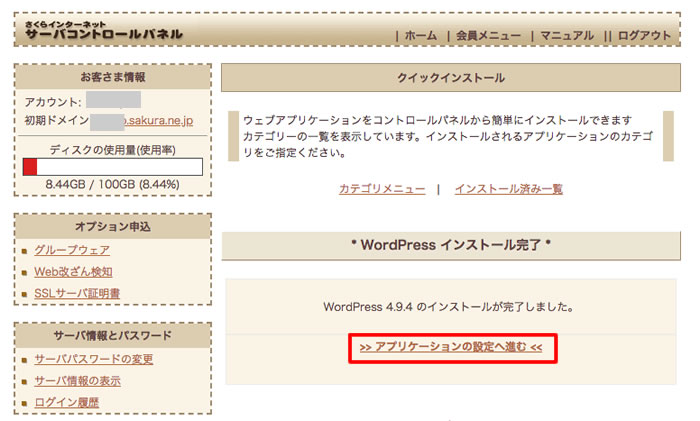Click the クイックインストール title bar
This screenshot has height=421, width=700.
click(450, 78)
